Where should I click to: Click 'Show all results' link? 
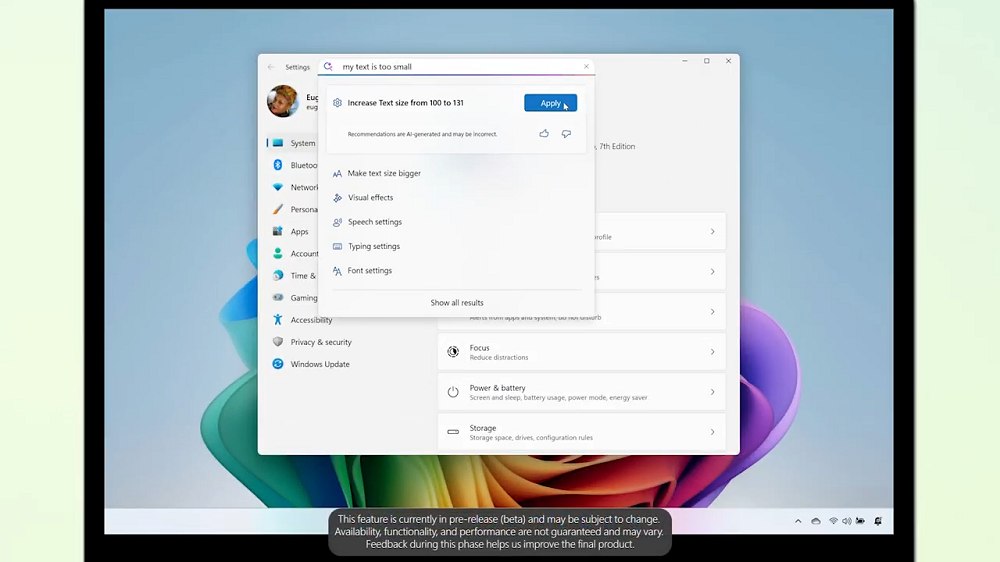[x=457, y=302]
